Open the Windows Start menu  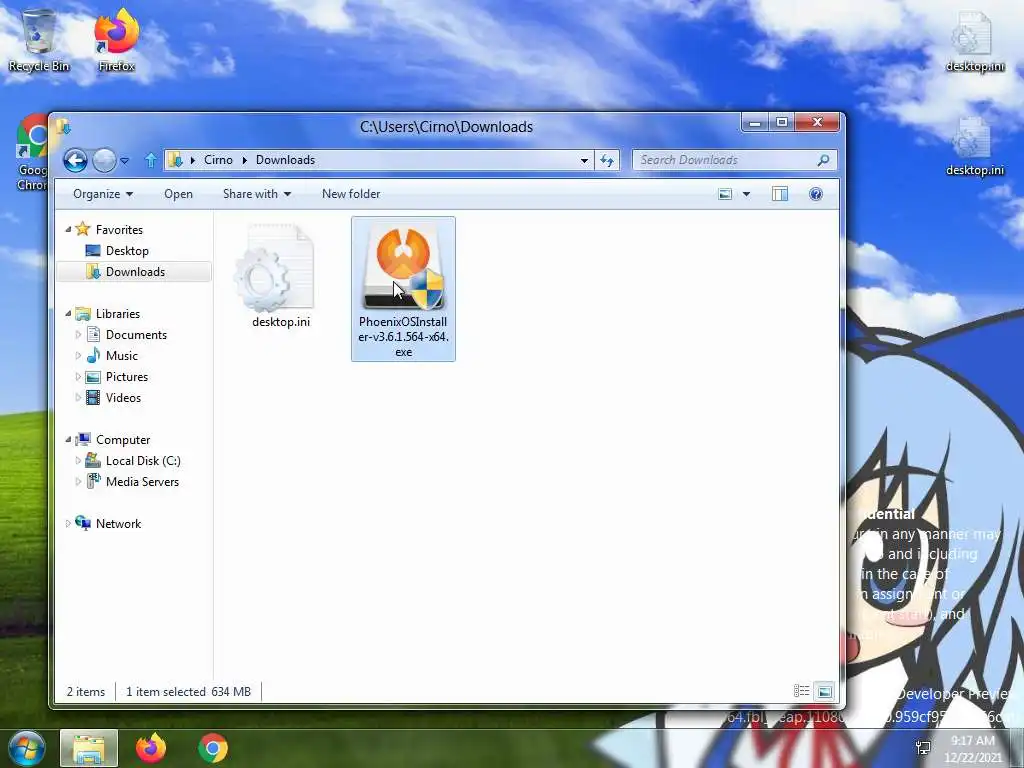[x=26, y=748]
